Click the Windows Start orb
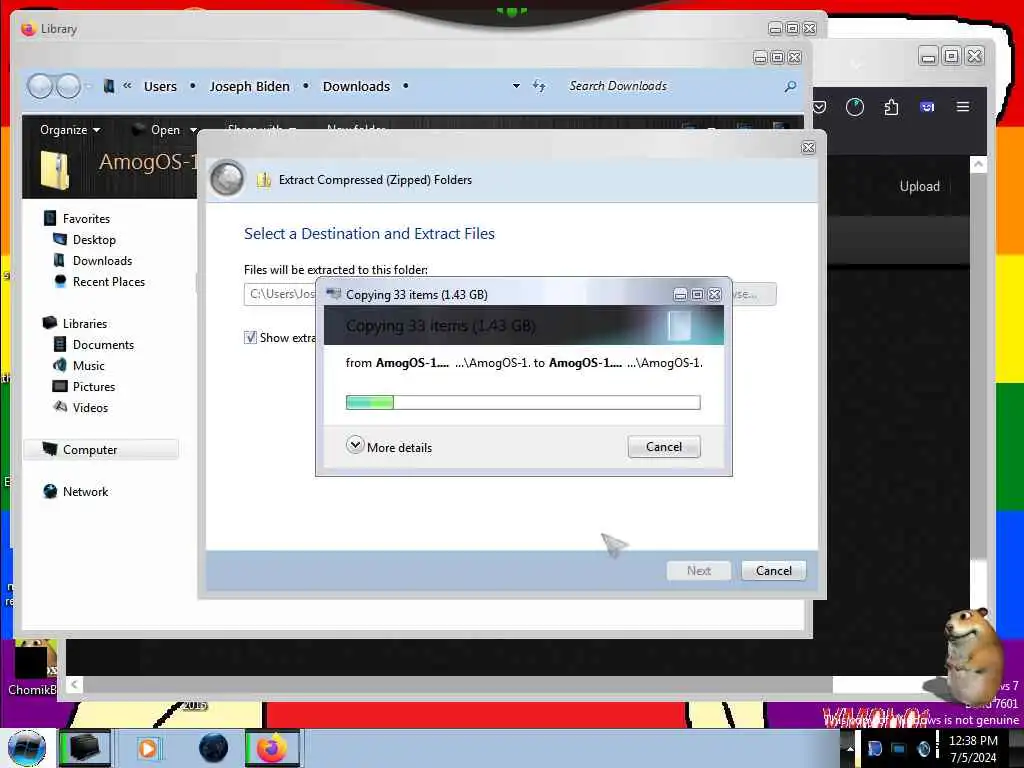 27,748
